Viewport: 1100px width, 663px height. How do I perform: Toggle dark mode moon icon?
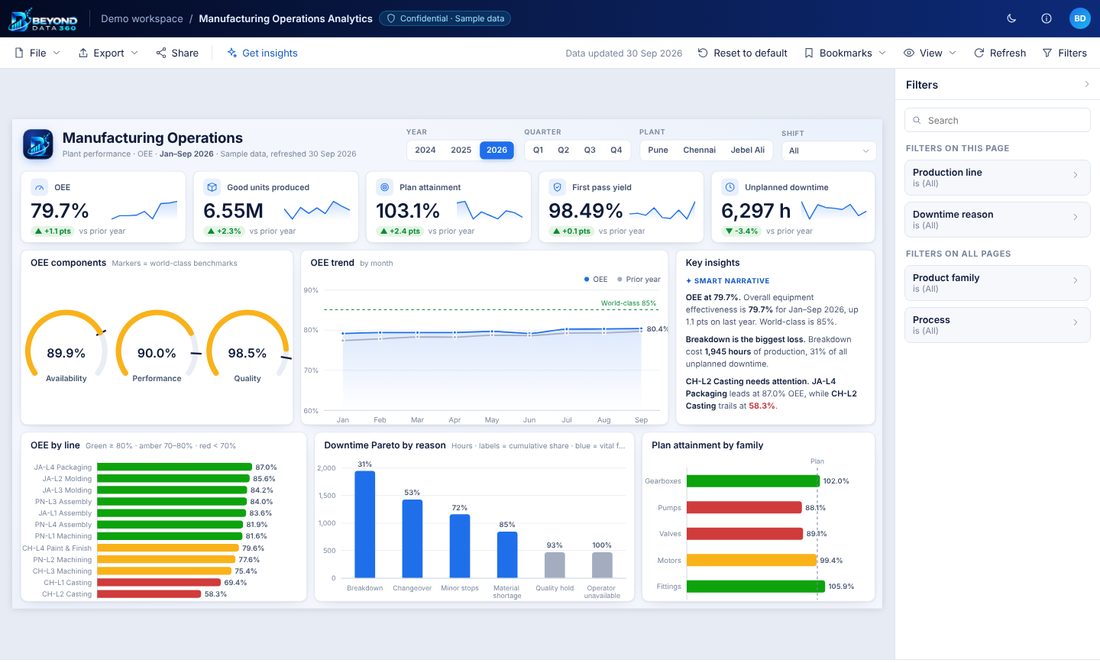point(1012,19)
